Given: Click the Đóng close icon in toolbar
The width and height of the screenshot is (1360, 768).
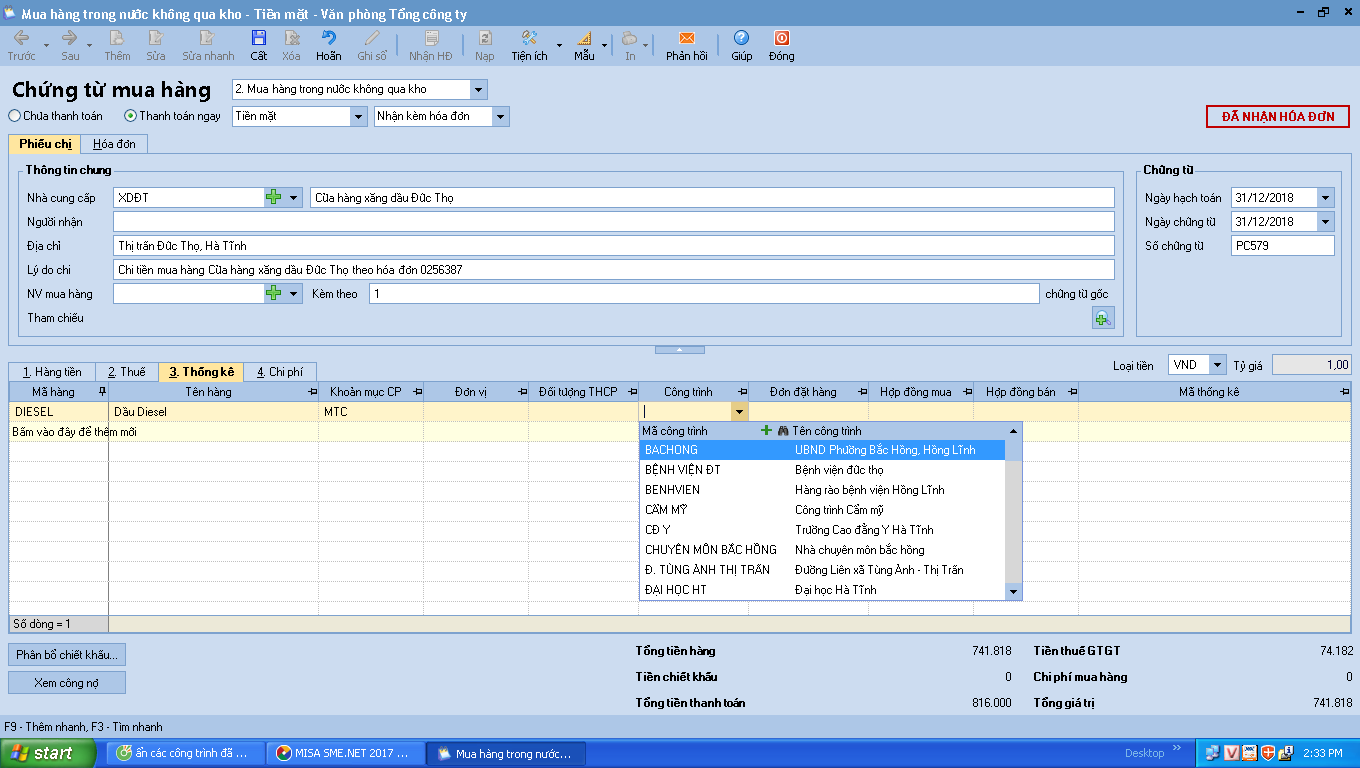Looking at the screenshot, I should tap(781, 39).
